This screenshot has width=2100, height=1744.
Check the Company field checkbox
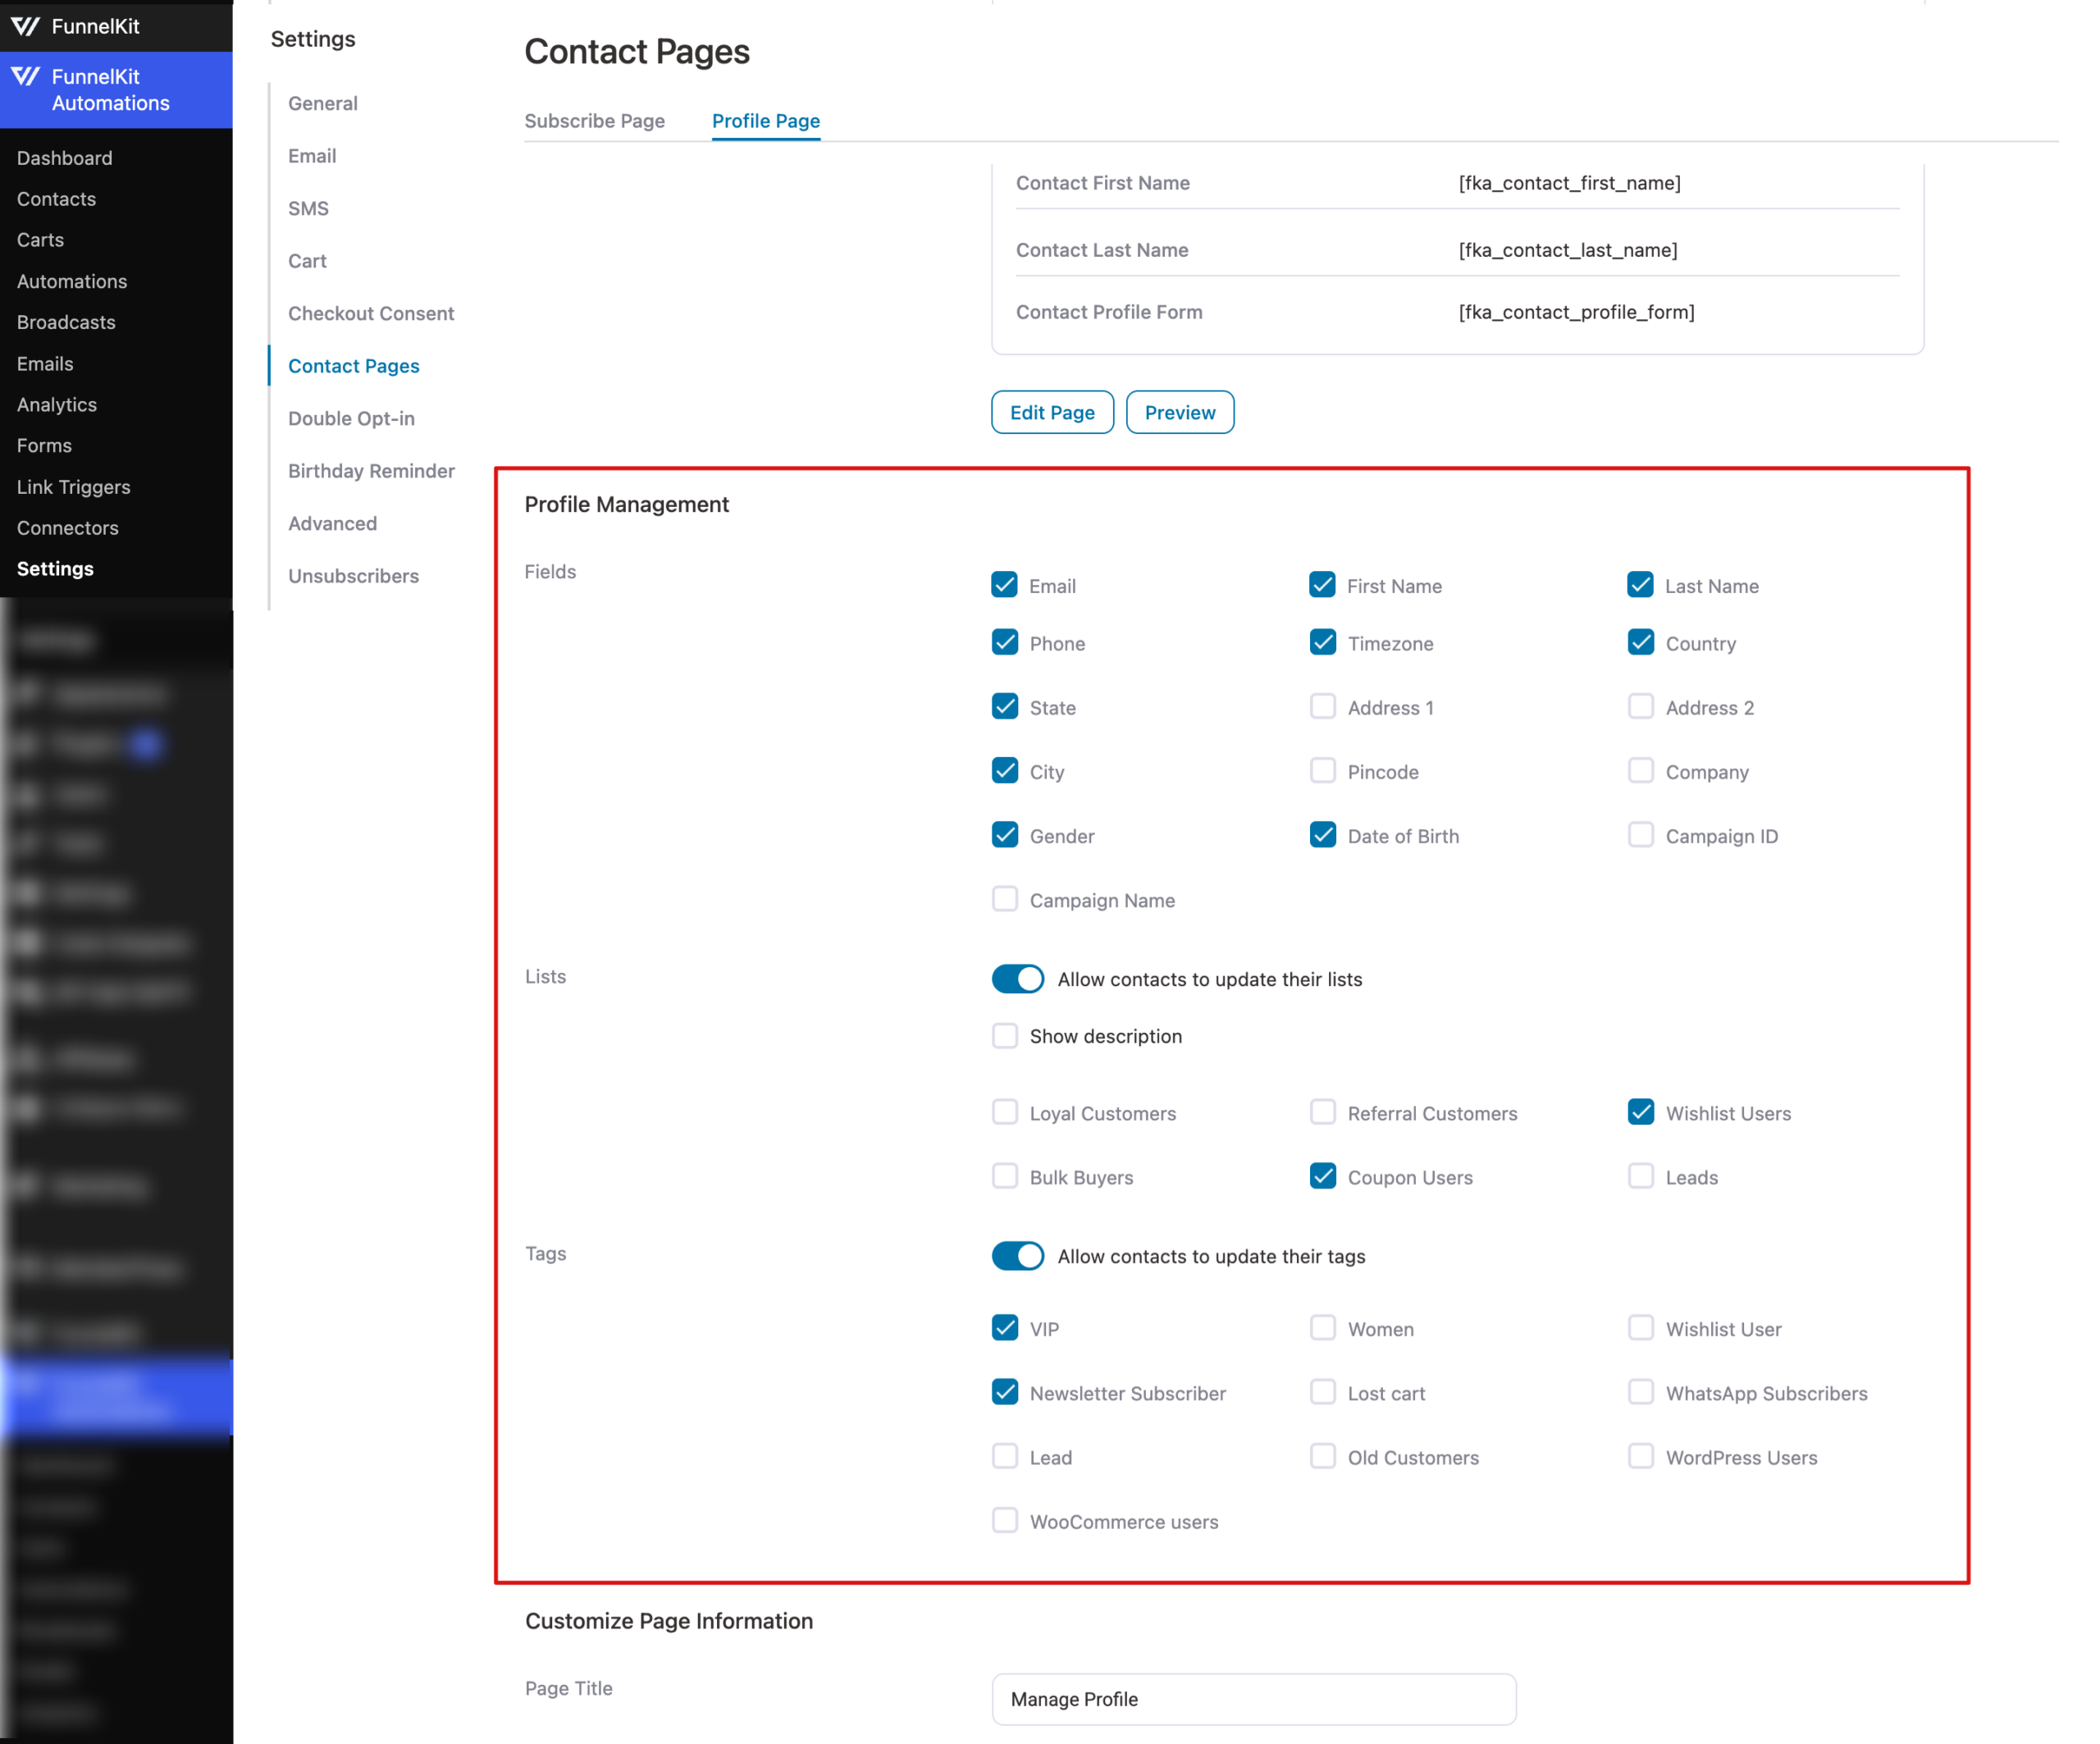[x=1640, y=771]
